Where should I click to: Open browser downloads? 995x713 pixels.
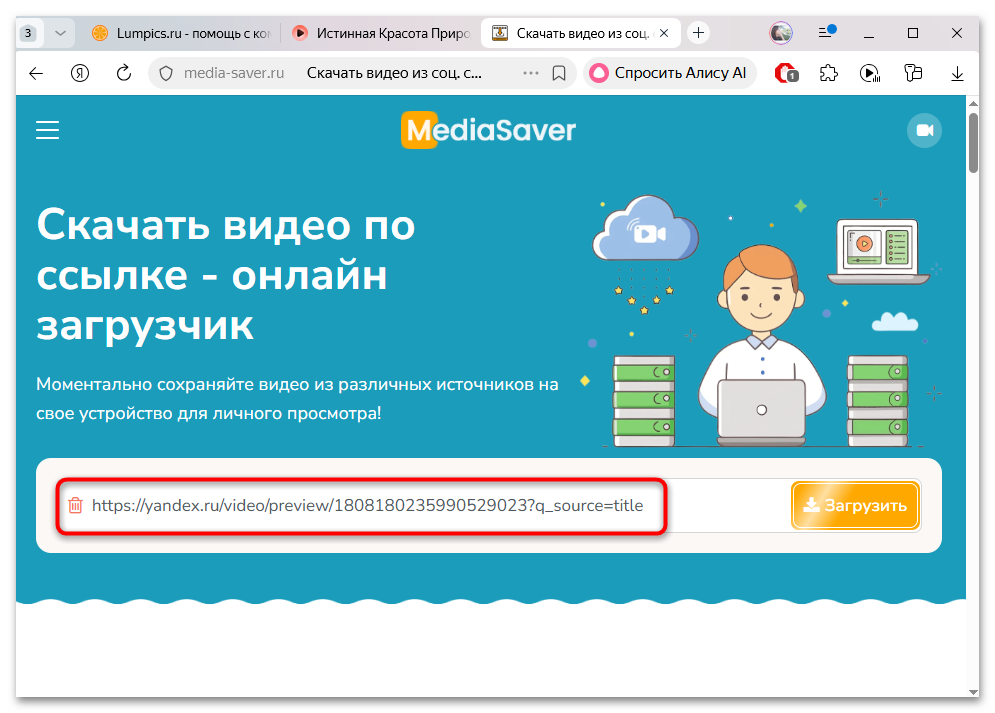click(957, 74)
